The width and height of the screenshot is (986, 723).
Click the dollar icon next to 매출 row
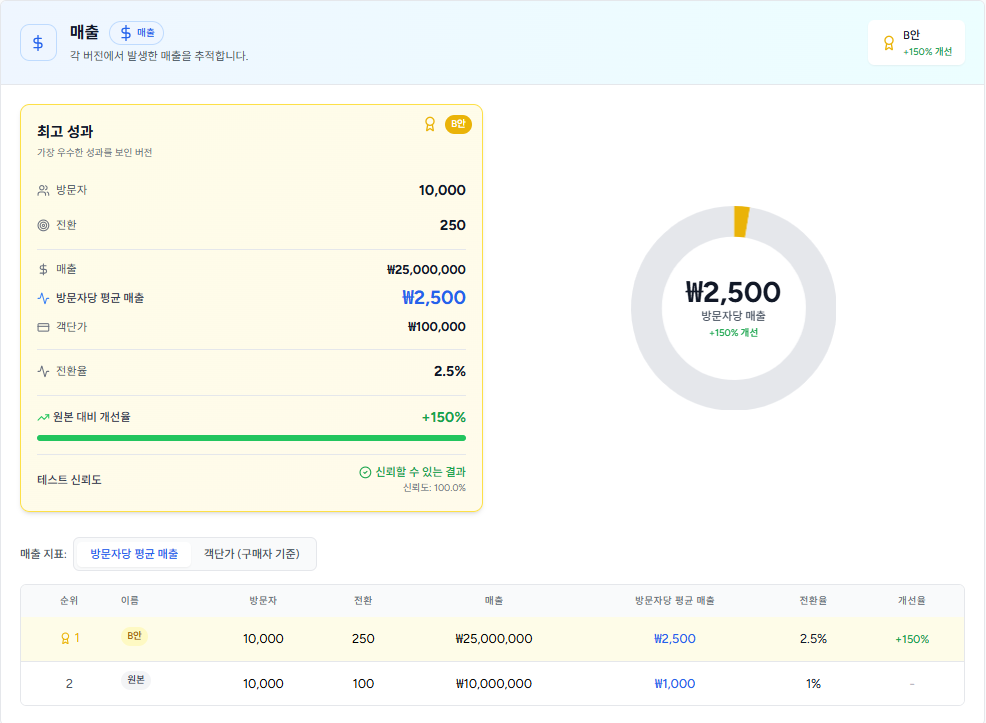[43, 269]
